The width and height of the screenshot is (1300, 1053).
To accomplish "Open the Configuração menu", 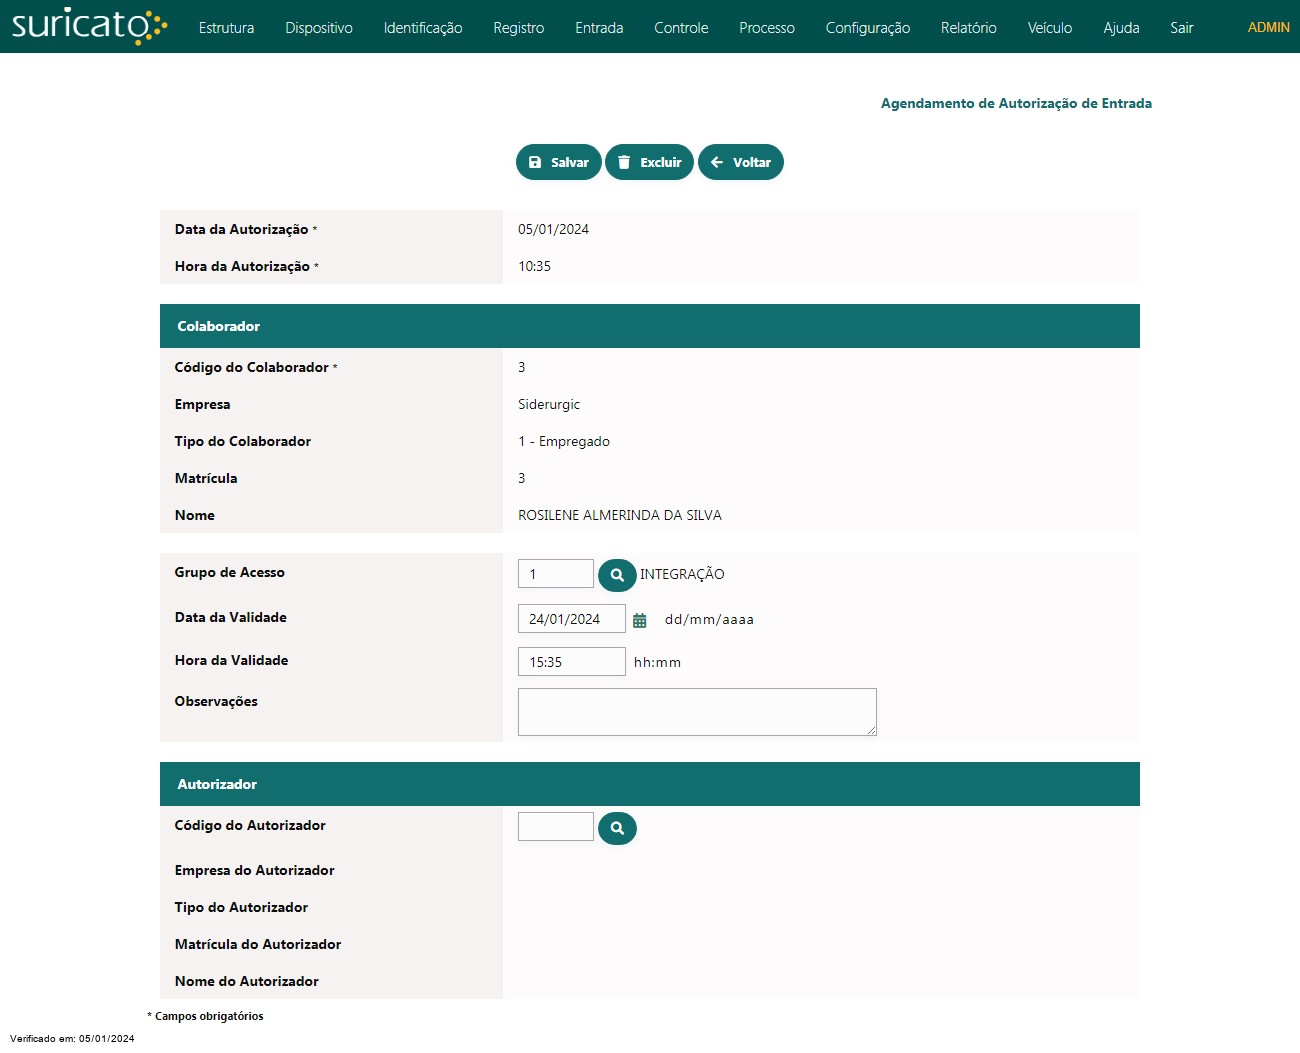I will 867,28.
